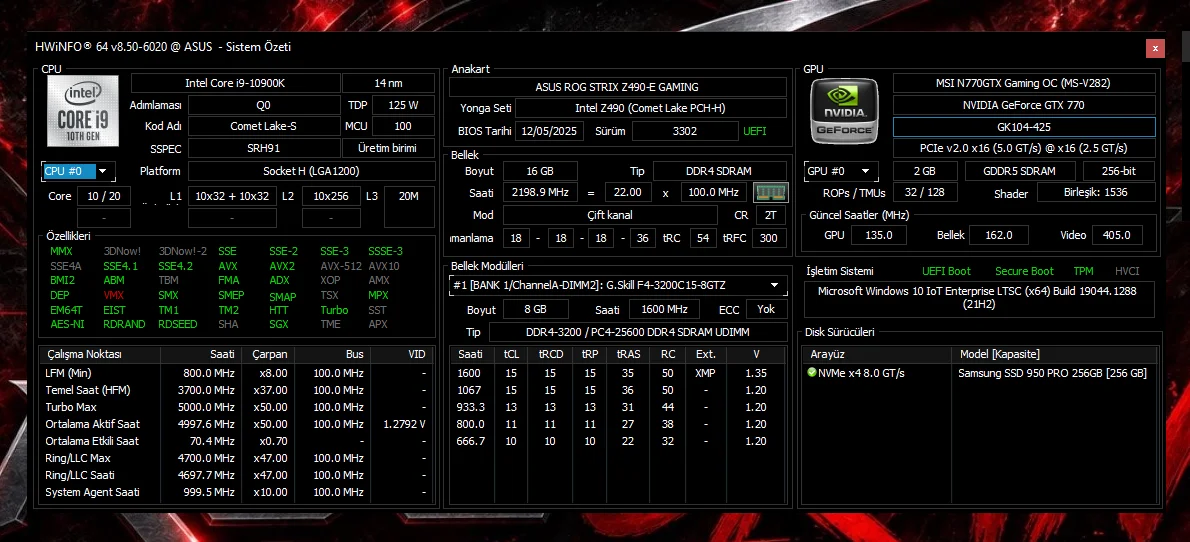Click the Comet Lake-S codename field
The height and width of the screenshot is (542, 1190).
[263, 126]
